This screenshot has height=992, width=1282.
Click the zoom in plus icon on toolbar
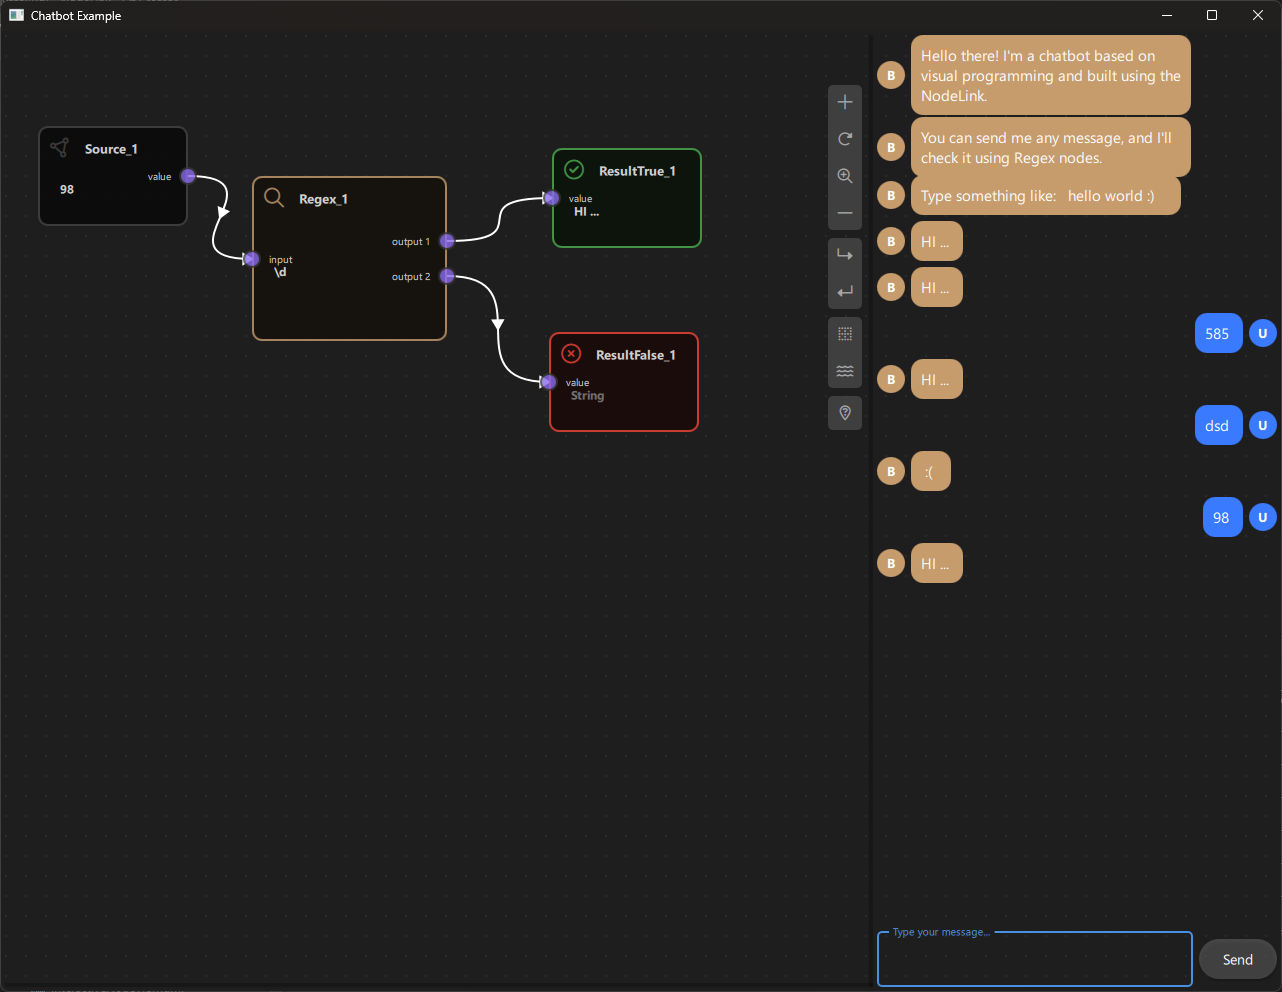[x=845, y=101]
